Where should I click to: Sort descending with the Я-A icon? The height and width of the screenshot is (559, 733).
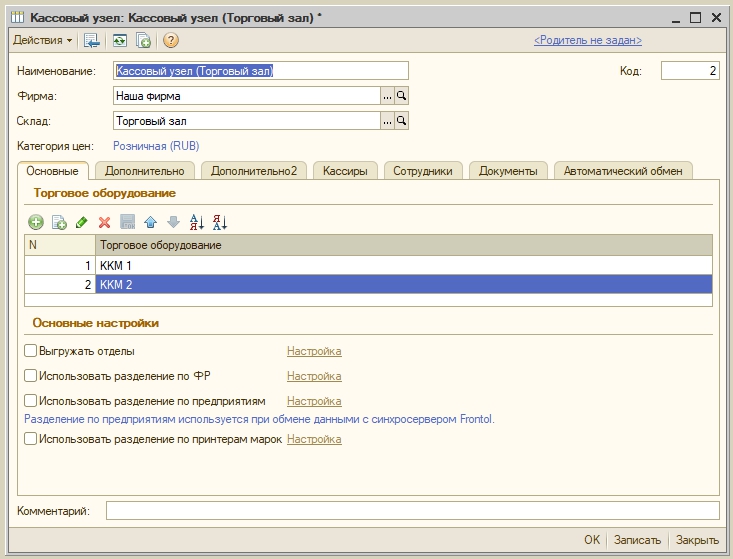[220, 222]
